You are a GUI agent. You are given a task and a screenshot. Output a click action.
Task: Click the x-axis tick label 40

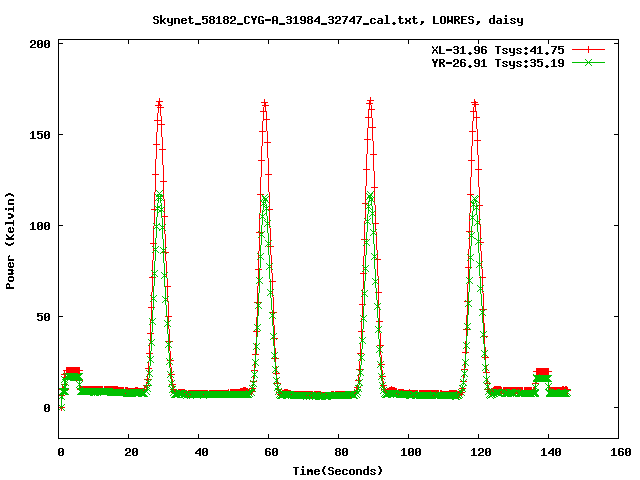click(x=201, y=452)
